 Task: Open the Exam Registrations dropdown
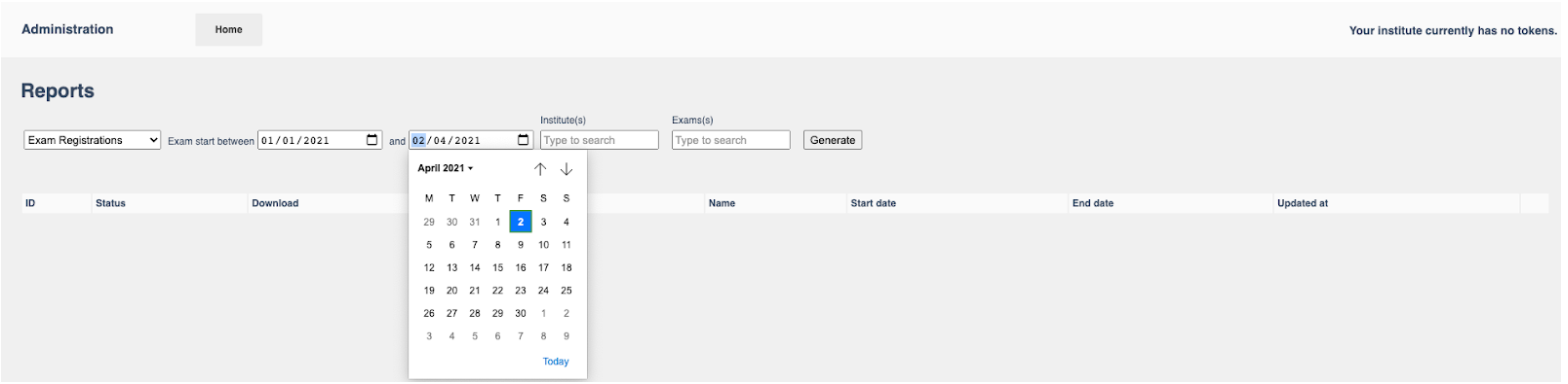(92, 140)
